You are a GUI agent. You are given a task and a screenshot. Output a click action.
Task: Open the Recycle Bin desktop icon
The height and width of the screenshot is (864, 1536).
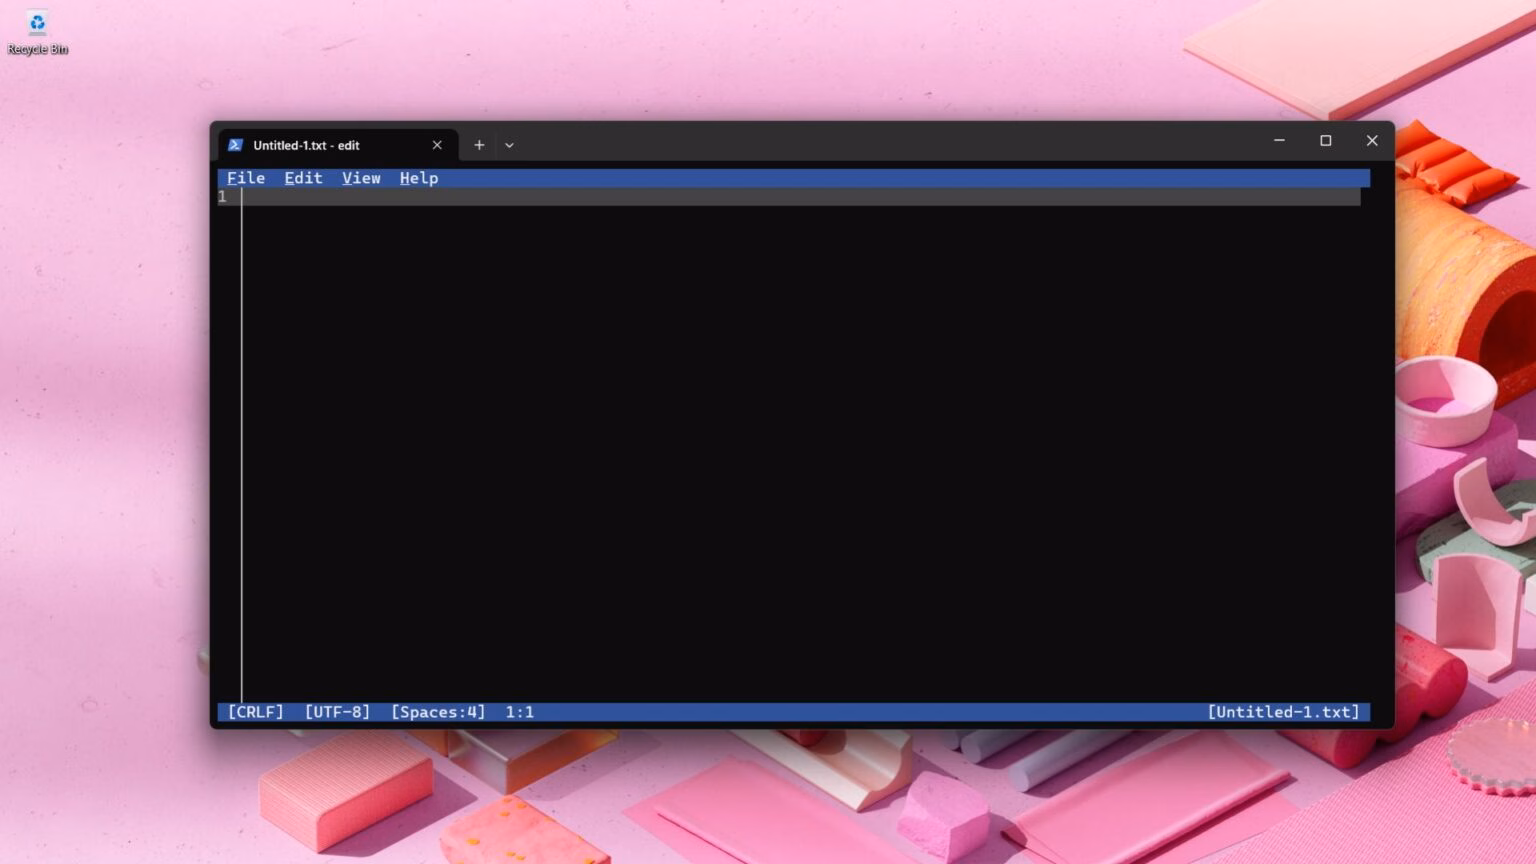click(37, 30)
